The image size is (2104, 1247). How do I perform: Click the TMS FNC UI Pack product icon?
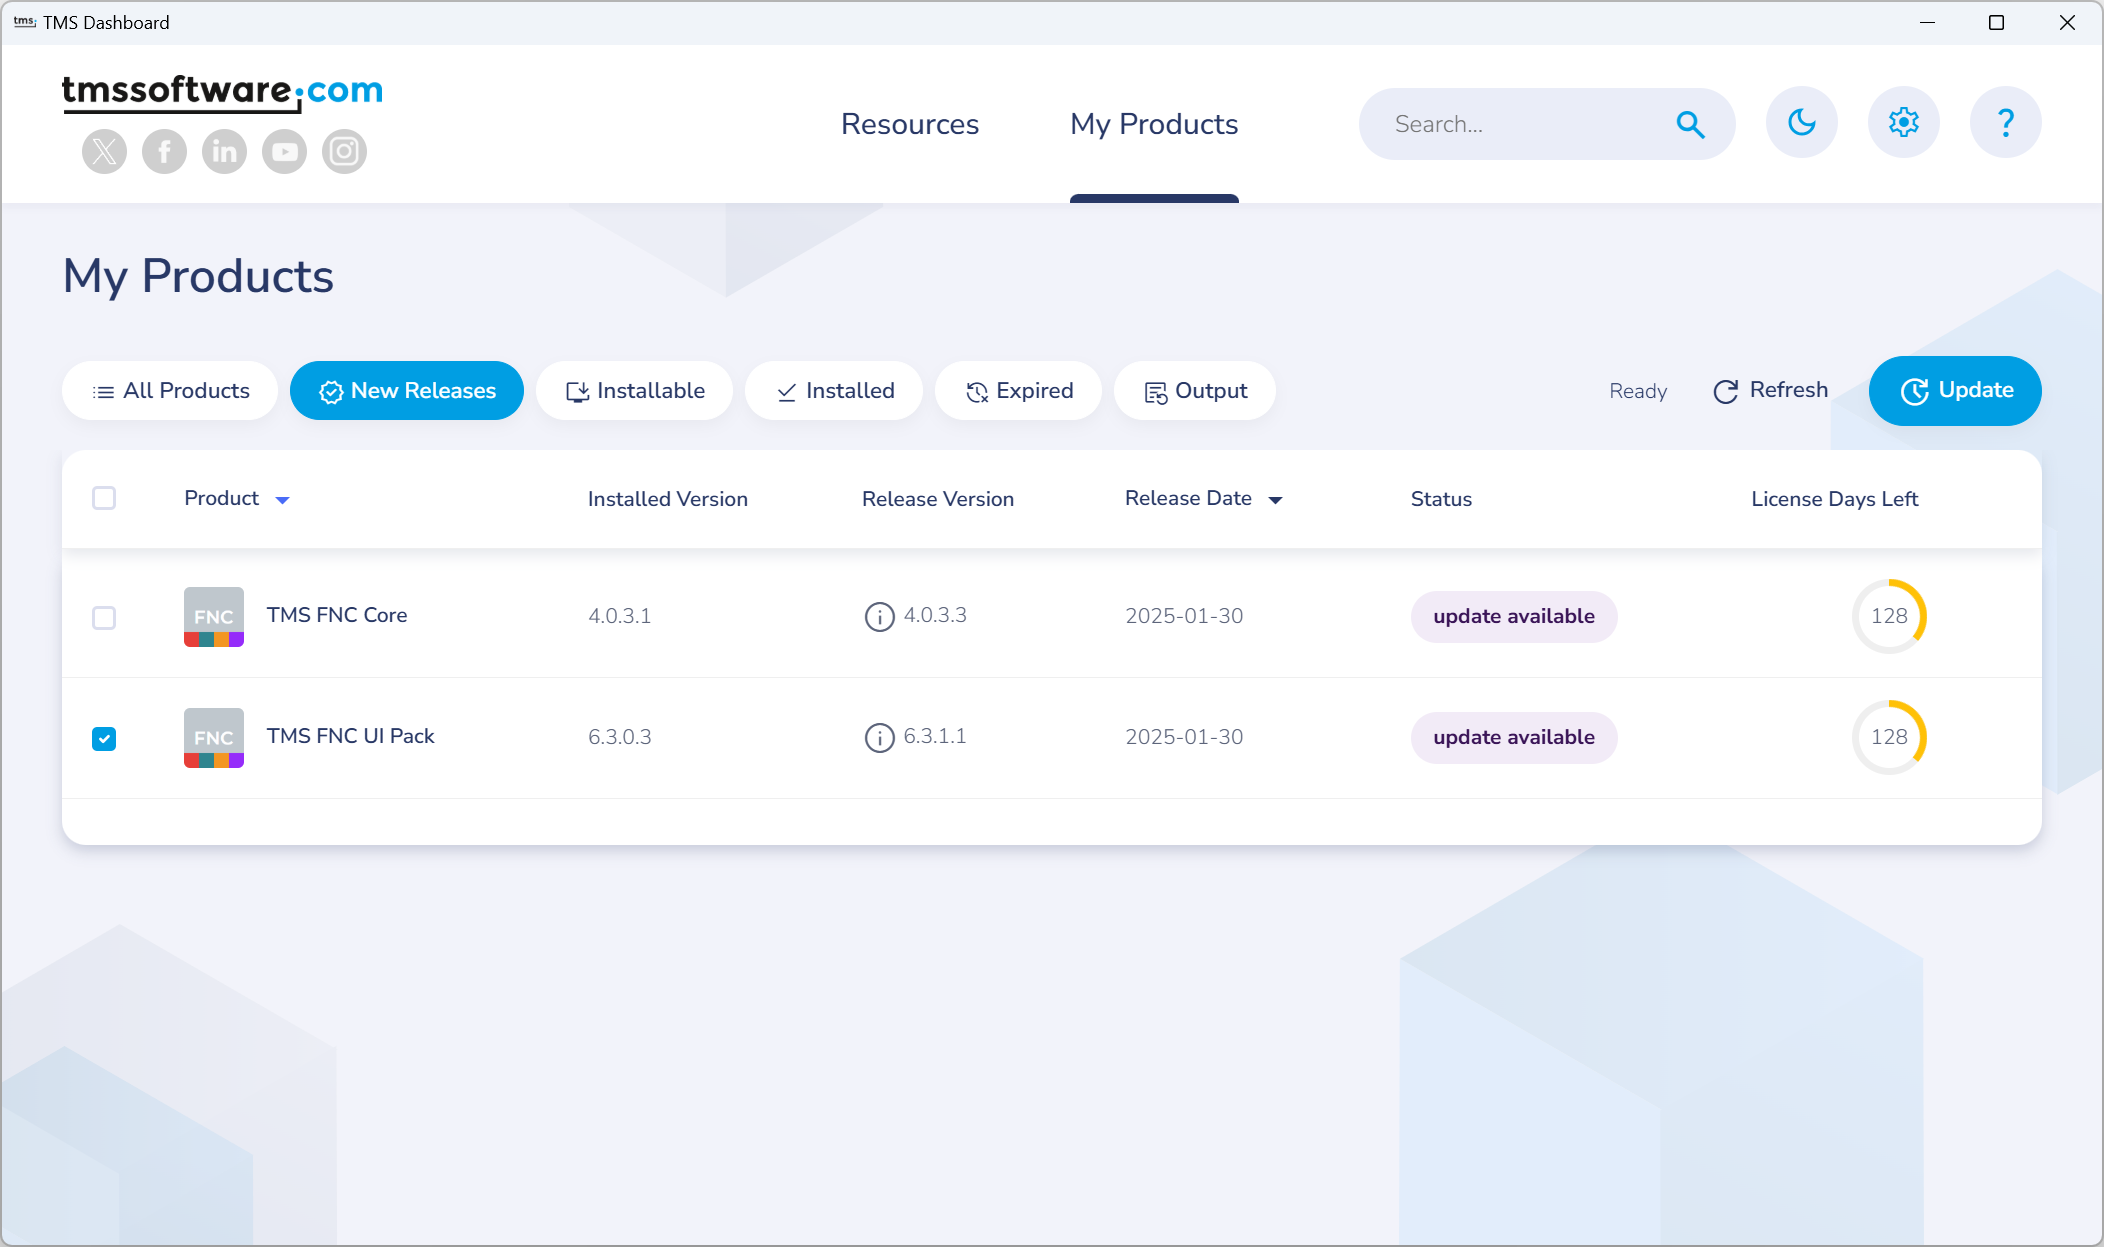pos(212,738)
